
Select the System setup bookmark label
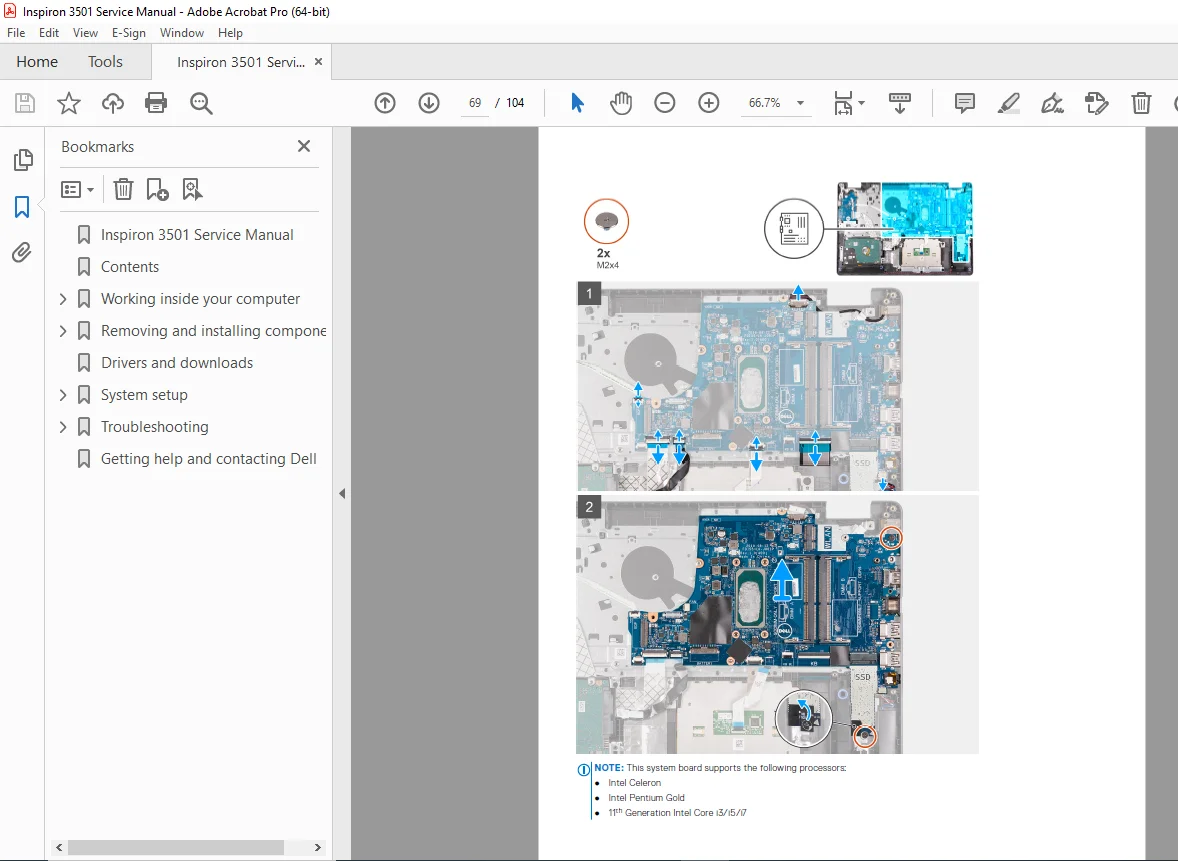click(x=144, y=395)
